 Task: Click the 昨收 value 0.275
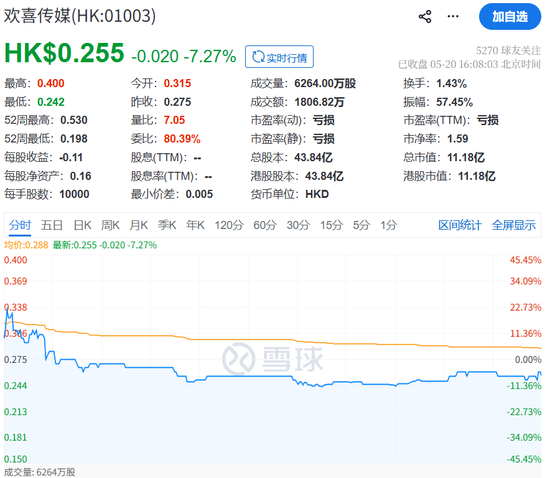point(177,102)
